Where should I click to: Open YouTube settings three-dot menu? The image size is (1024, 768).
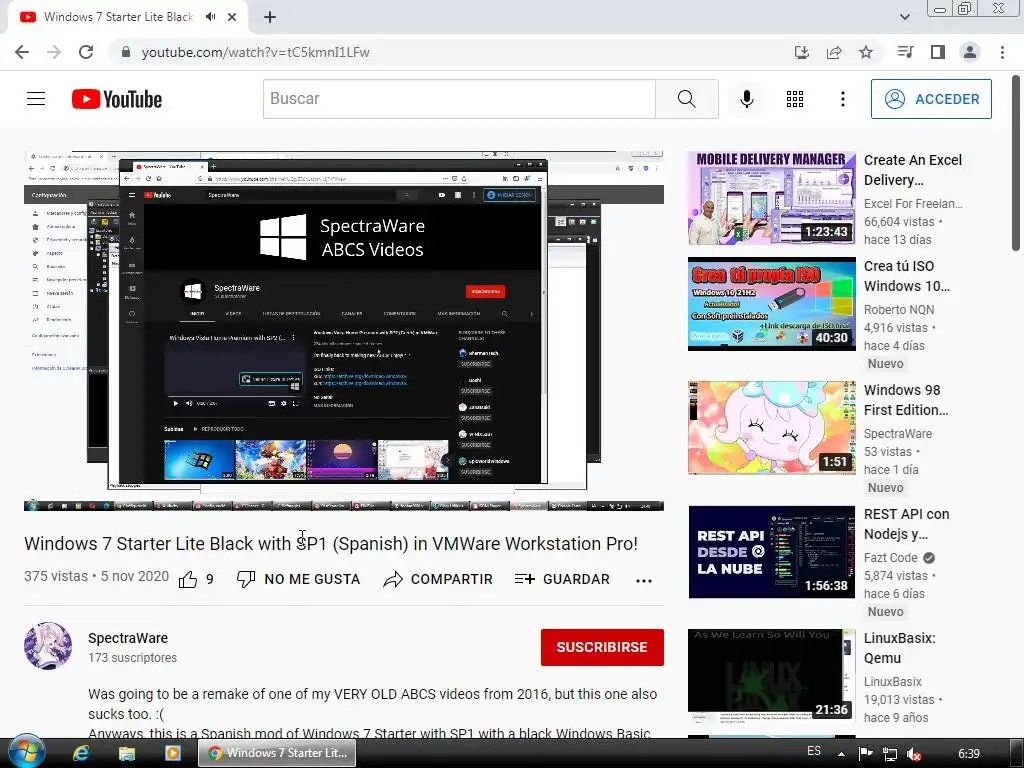(x=842, y=99)
